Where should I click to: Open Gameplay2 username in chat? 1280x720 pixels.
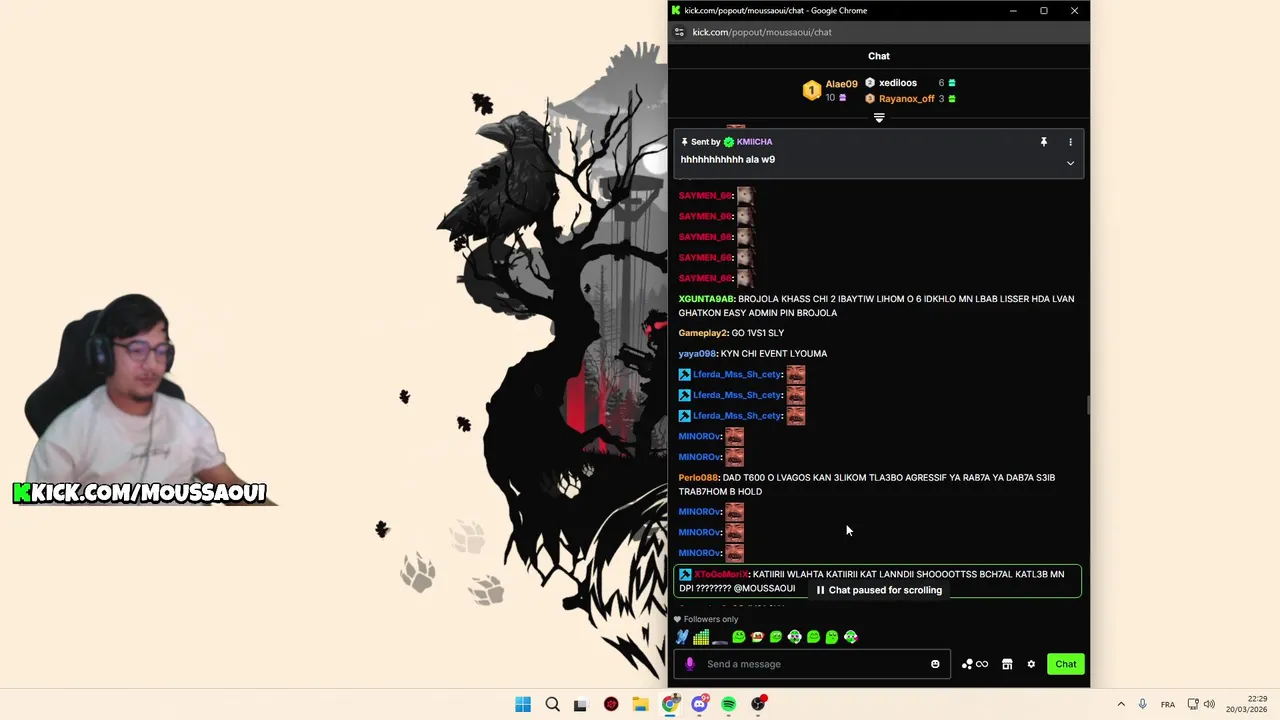[x=704, y=333]
